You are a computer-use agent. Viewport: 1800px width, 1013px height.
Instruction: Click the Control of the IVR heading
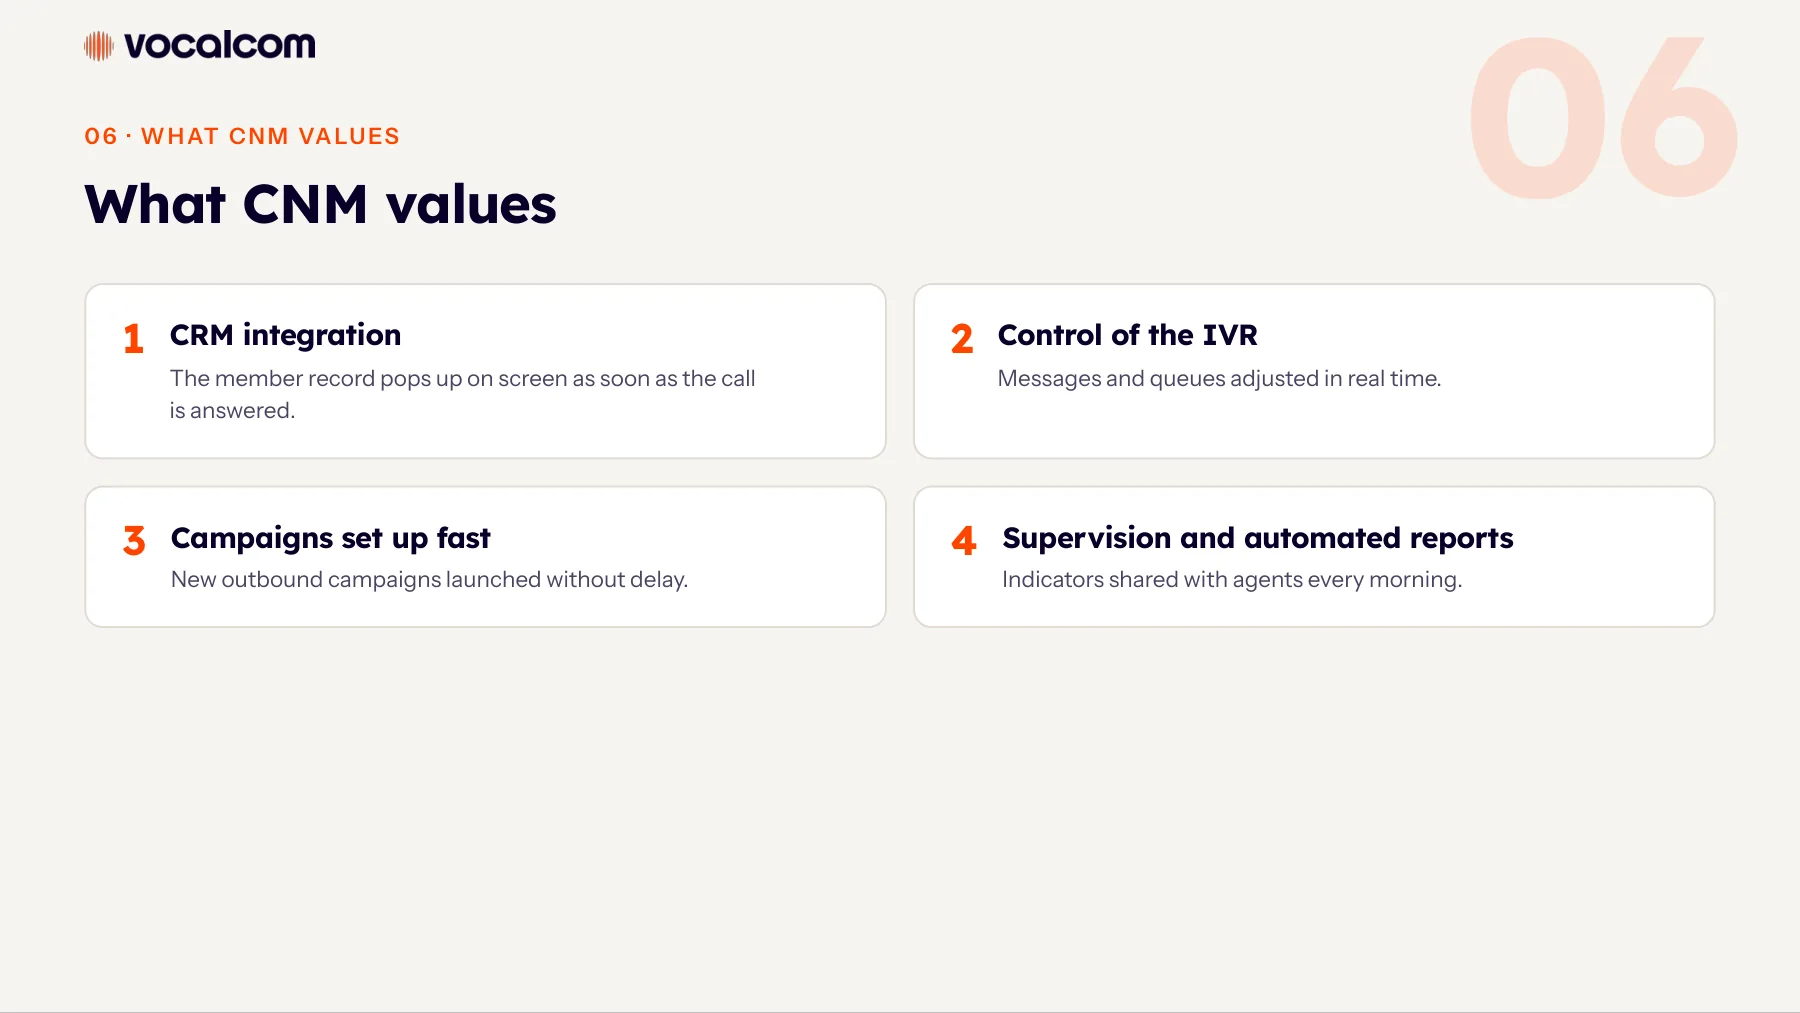pos(1127,335)
